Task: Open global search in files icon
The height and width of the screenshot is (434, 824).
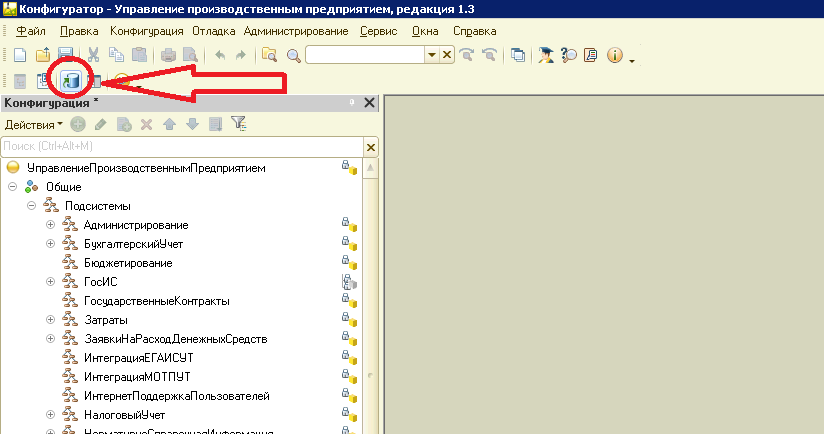Action: click(x=270, y=55)
